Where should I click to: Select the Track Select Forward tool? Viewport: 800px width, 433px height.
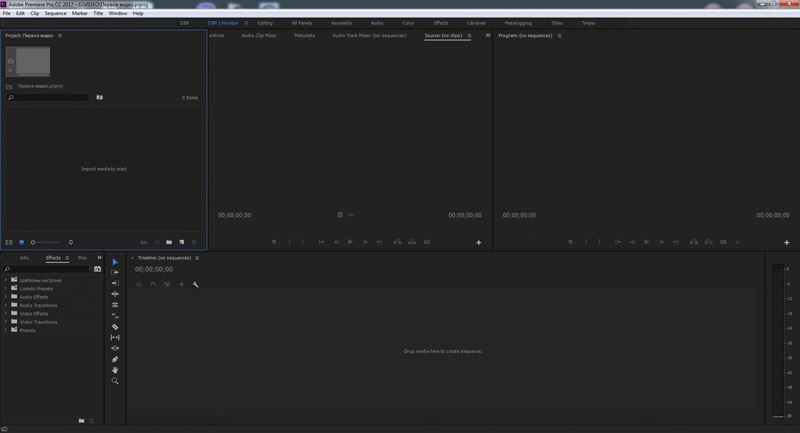(115, 272)
